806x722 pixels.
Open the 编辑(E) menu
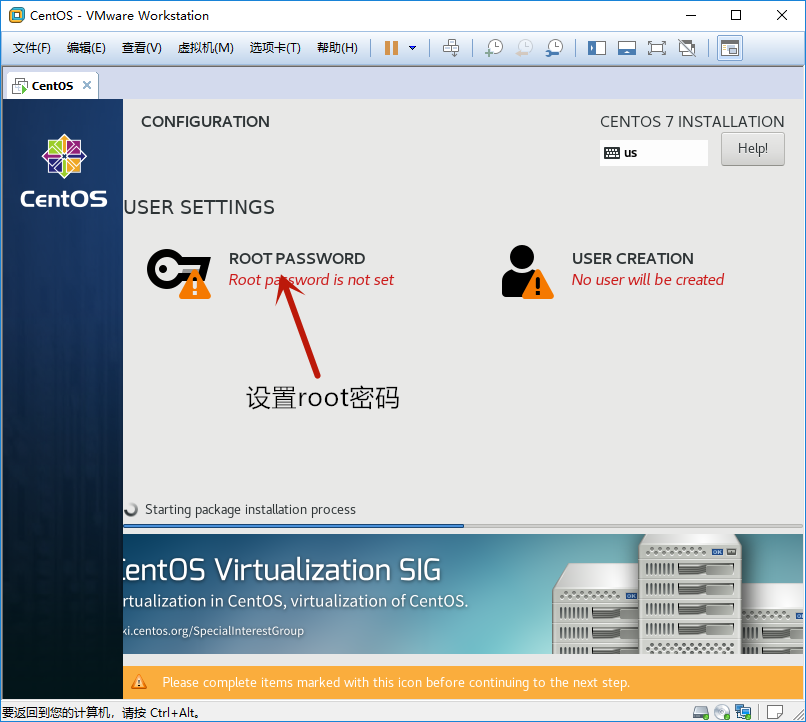(x=86, y=48)
